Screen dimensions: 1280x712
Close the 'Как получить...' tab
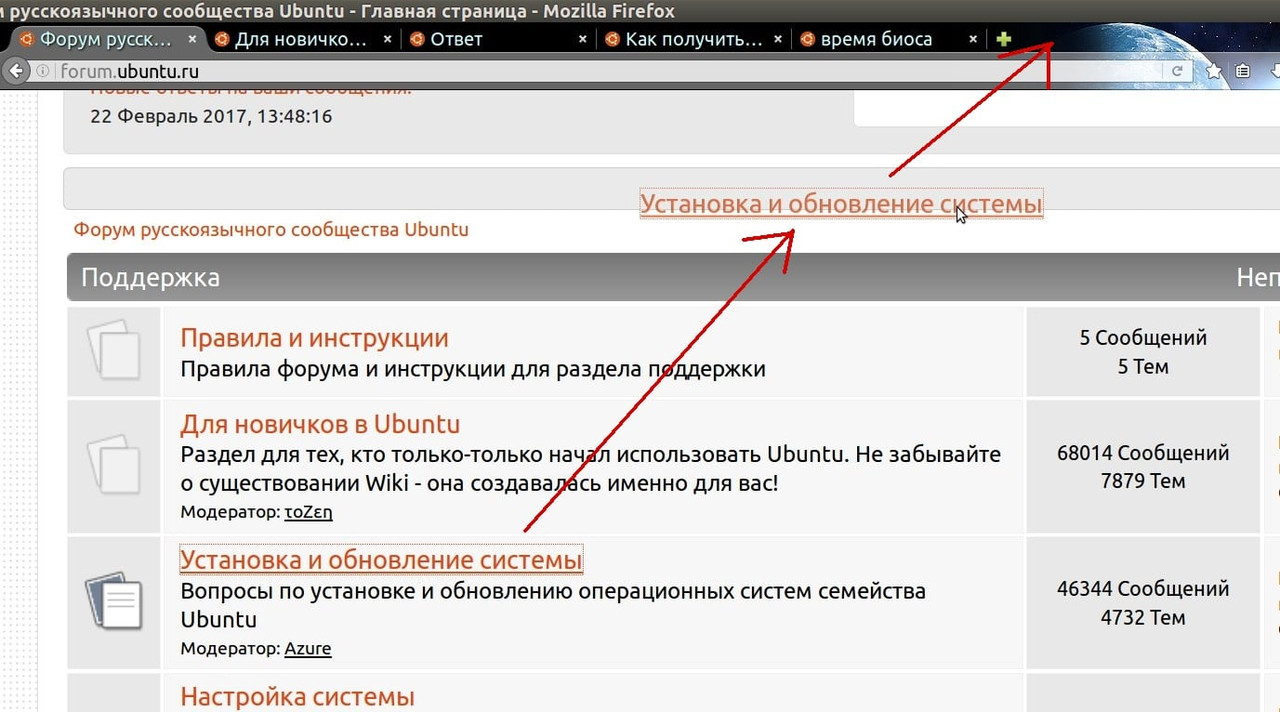778,39
